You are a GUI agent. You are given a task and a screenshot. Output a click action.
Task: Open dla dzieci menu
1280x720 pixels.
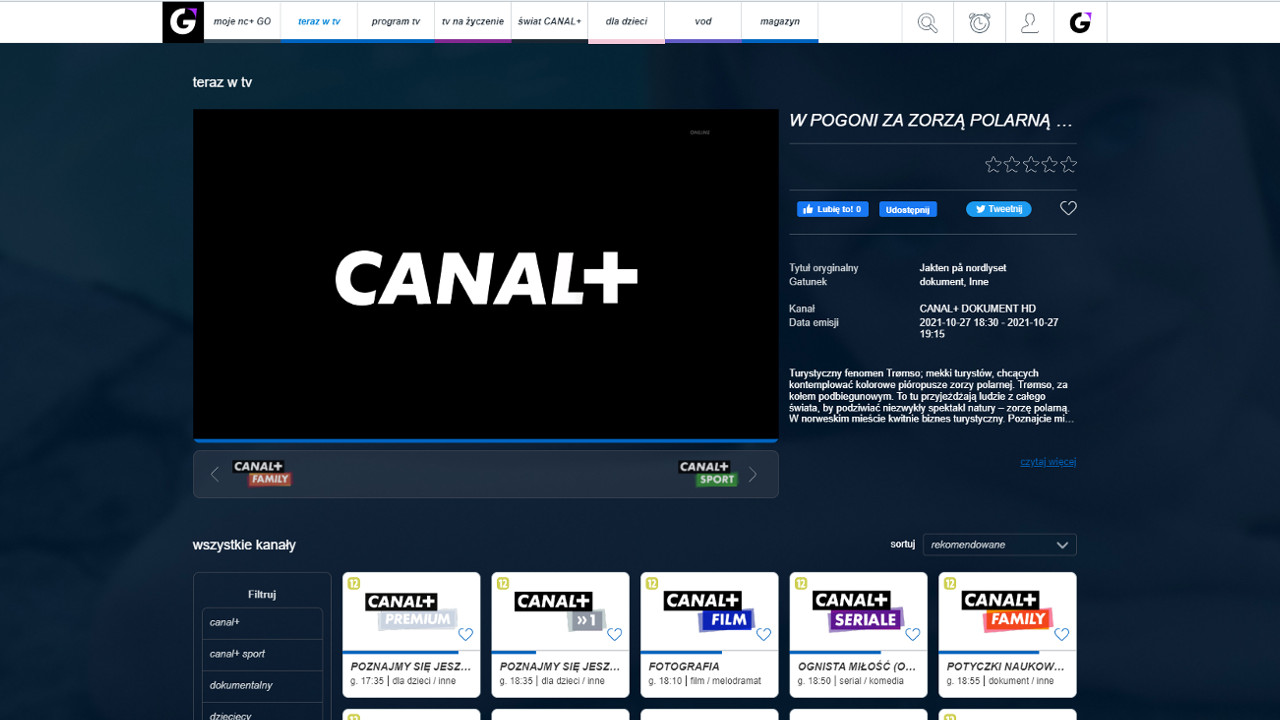(626, 21)
